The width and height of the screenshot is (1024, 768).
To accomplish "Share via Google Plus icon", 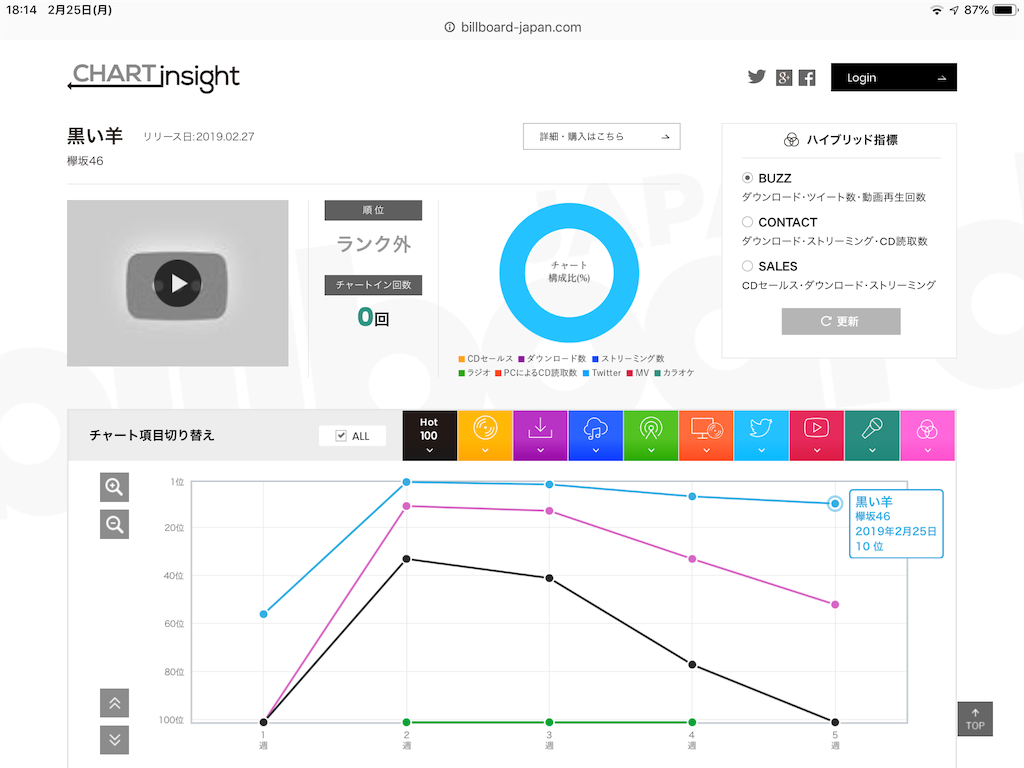I will pyautogui.click(x=784, y=78).
